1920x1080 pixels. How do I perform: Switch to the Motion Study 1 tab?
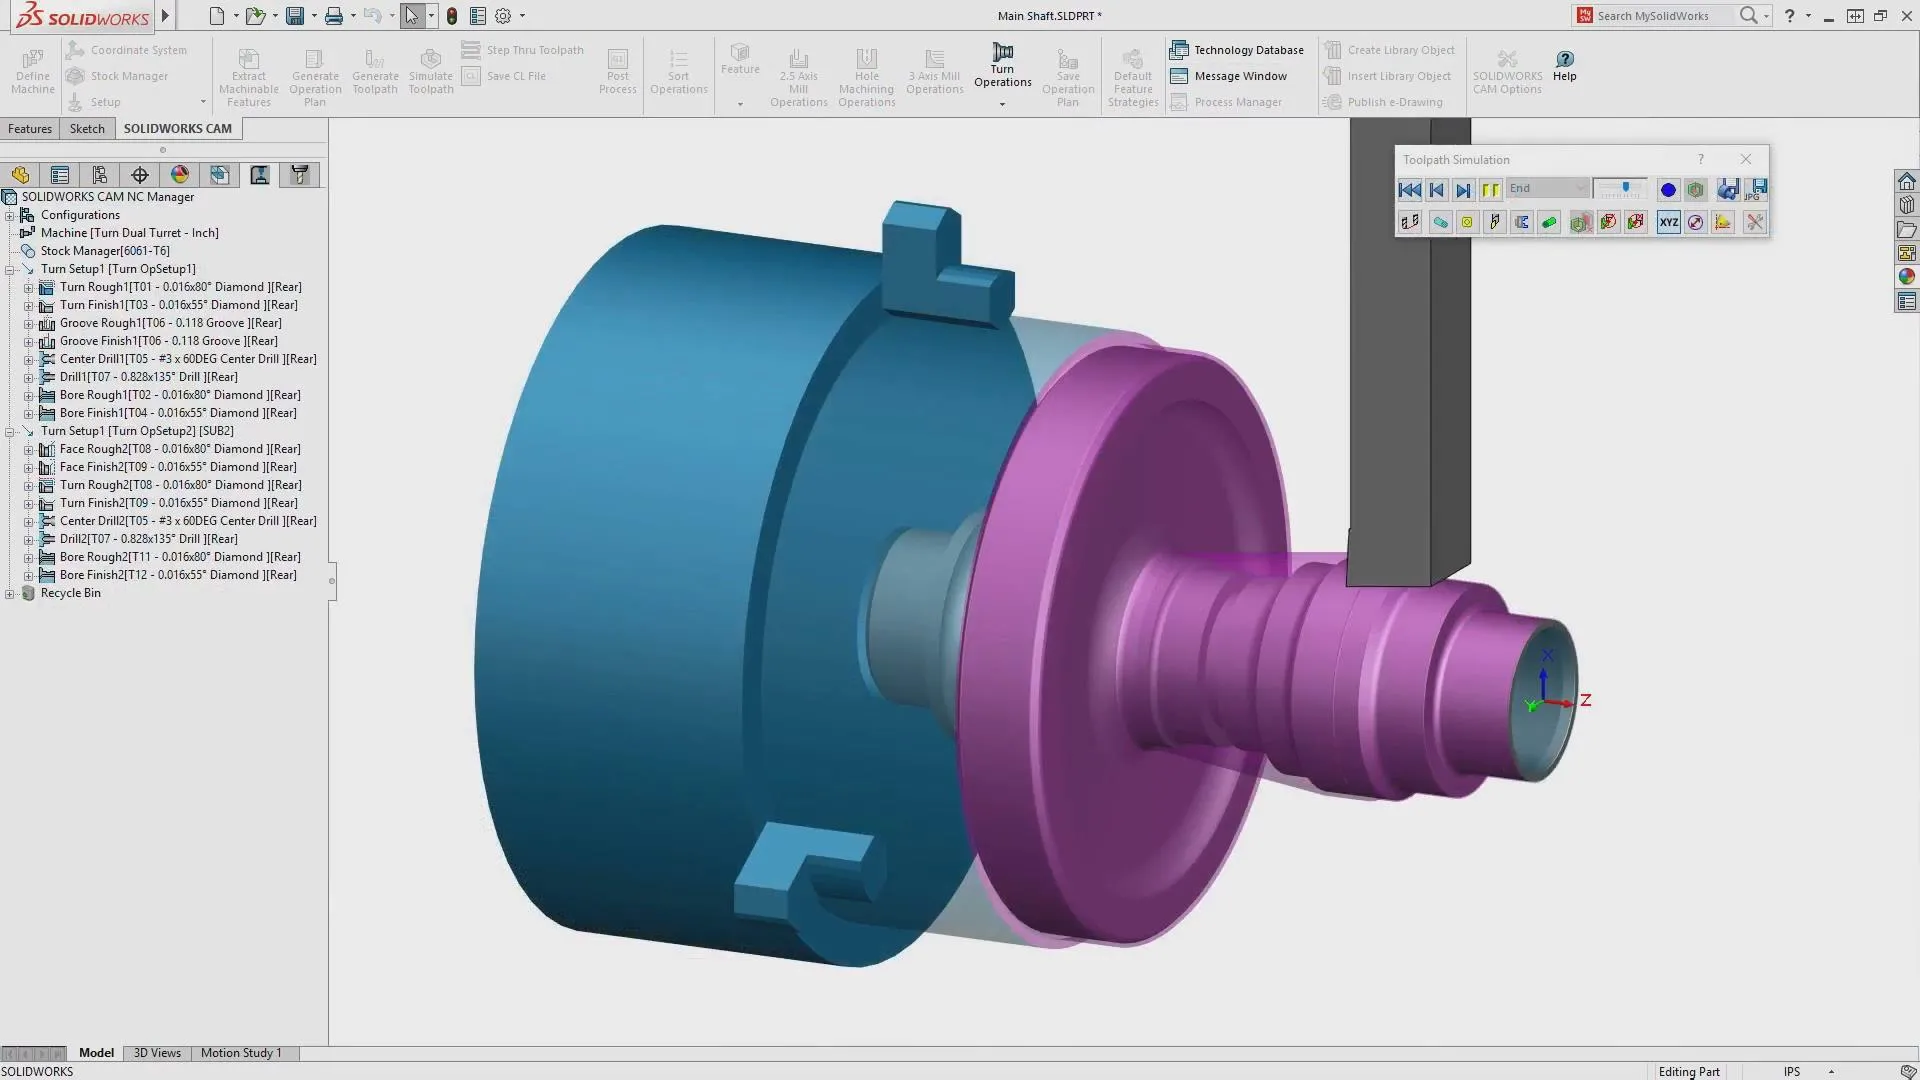[x=240, y=1052]
